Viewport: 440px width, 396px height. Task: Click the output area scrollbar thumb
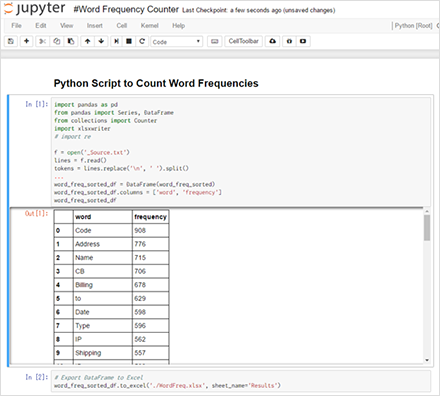click(x=427, y=228)
